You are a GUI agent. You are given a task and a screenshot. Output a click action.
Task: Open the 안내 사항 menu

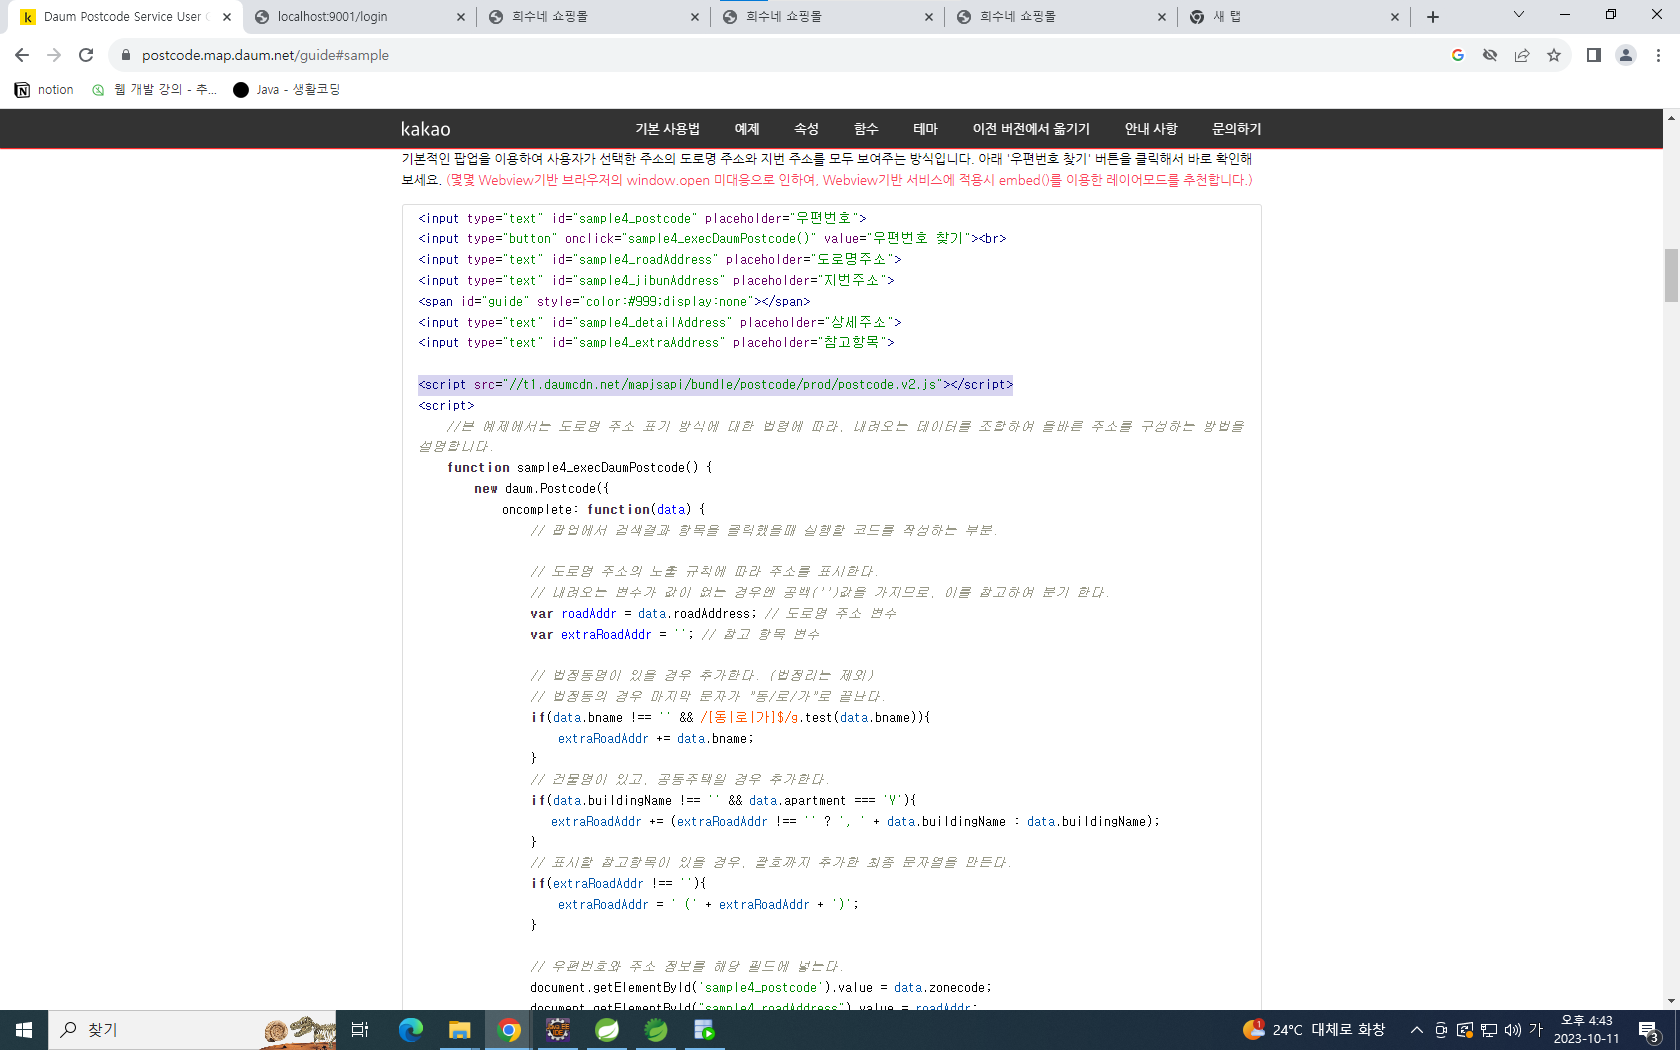click(x=1151, y=129)
